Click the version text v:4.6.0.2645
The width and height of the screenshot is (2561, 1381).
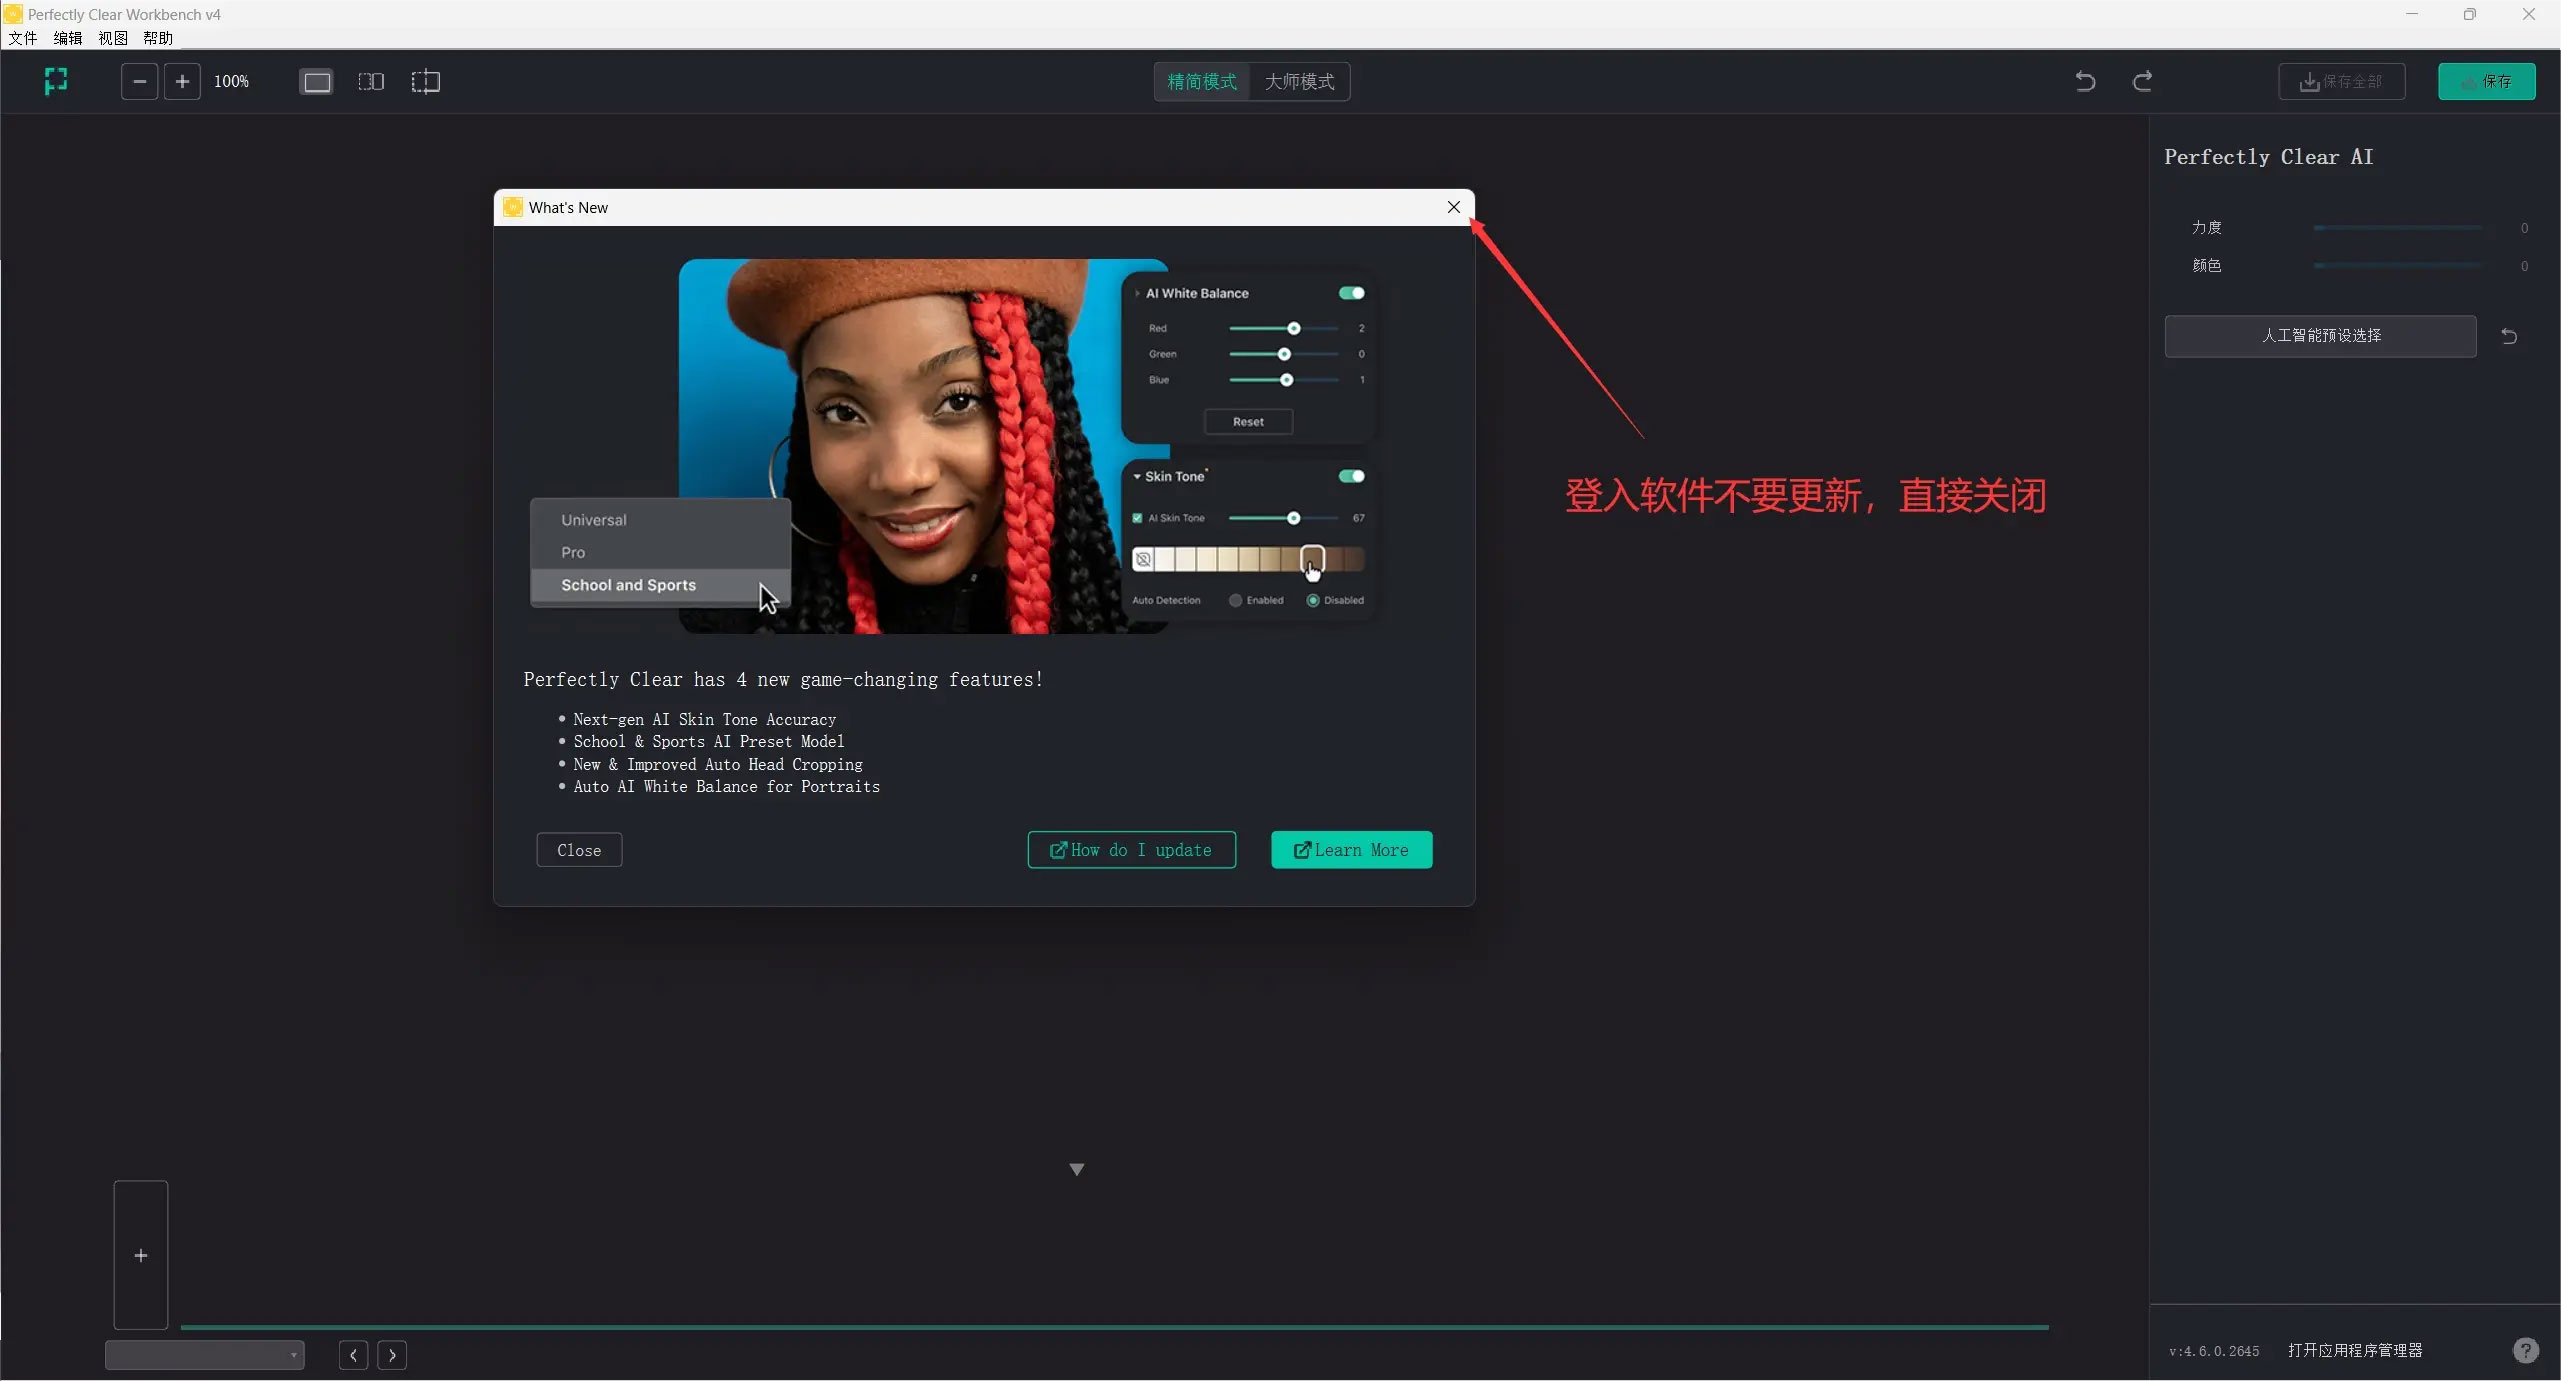tap(2214, 1351)
